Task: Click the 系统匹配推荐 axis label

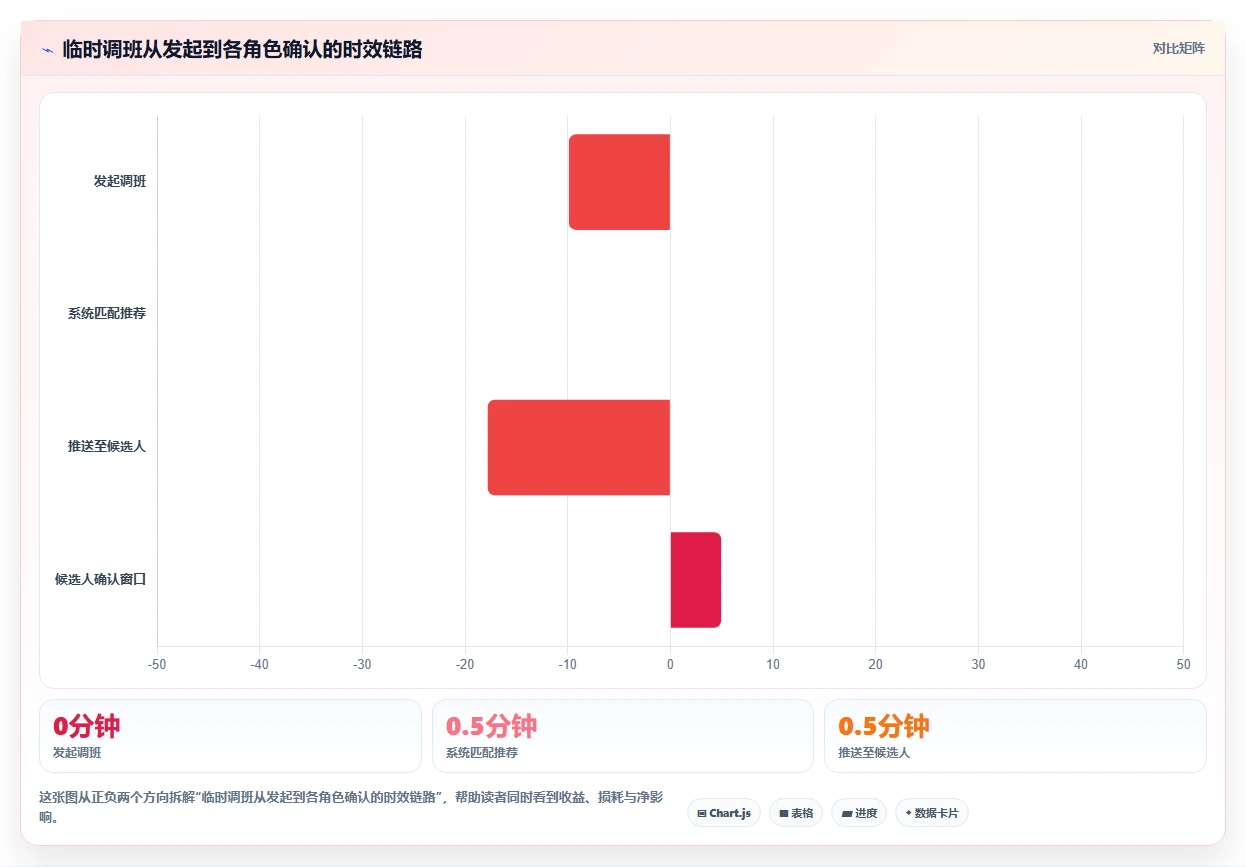Action: [107, 314]
